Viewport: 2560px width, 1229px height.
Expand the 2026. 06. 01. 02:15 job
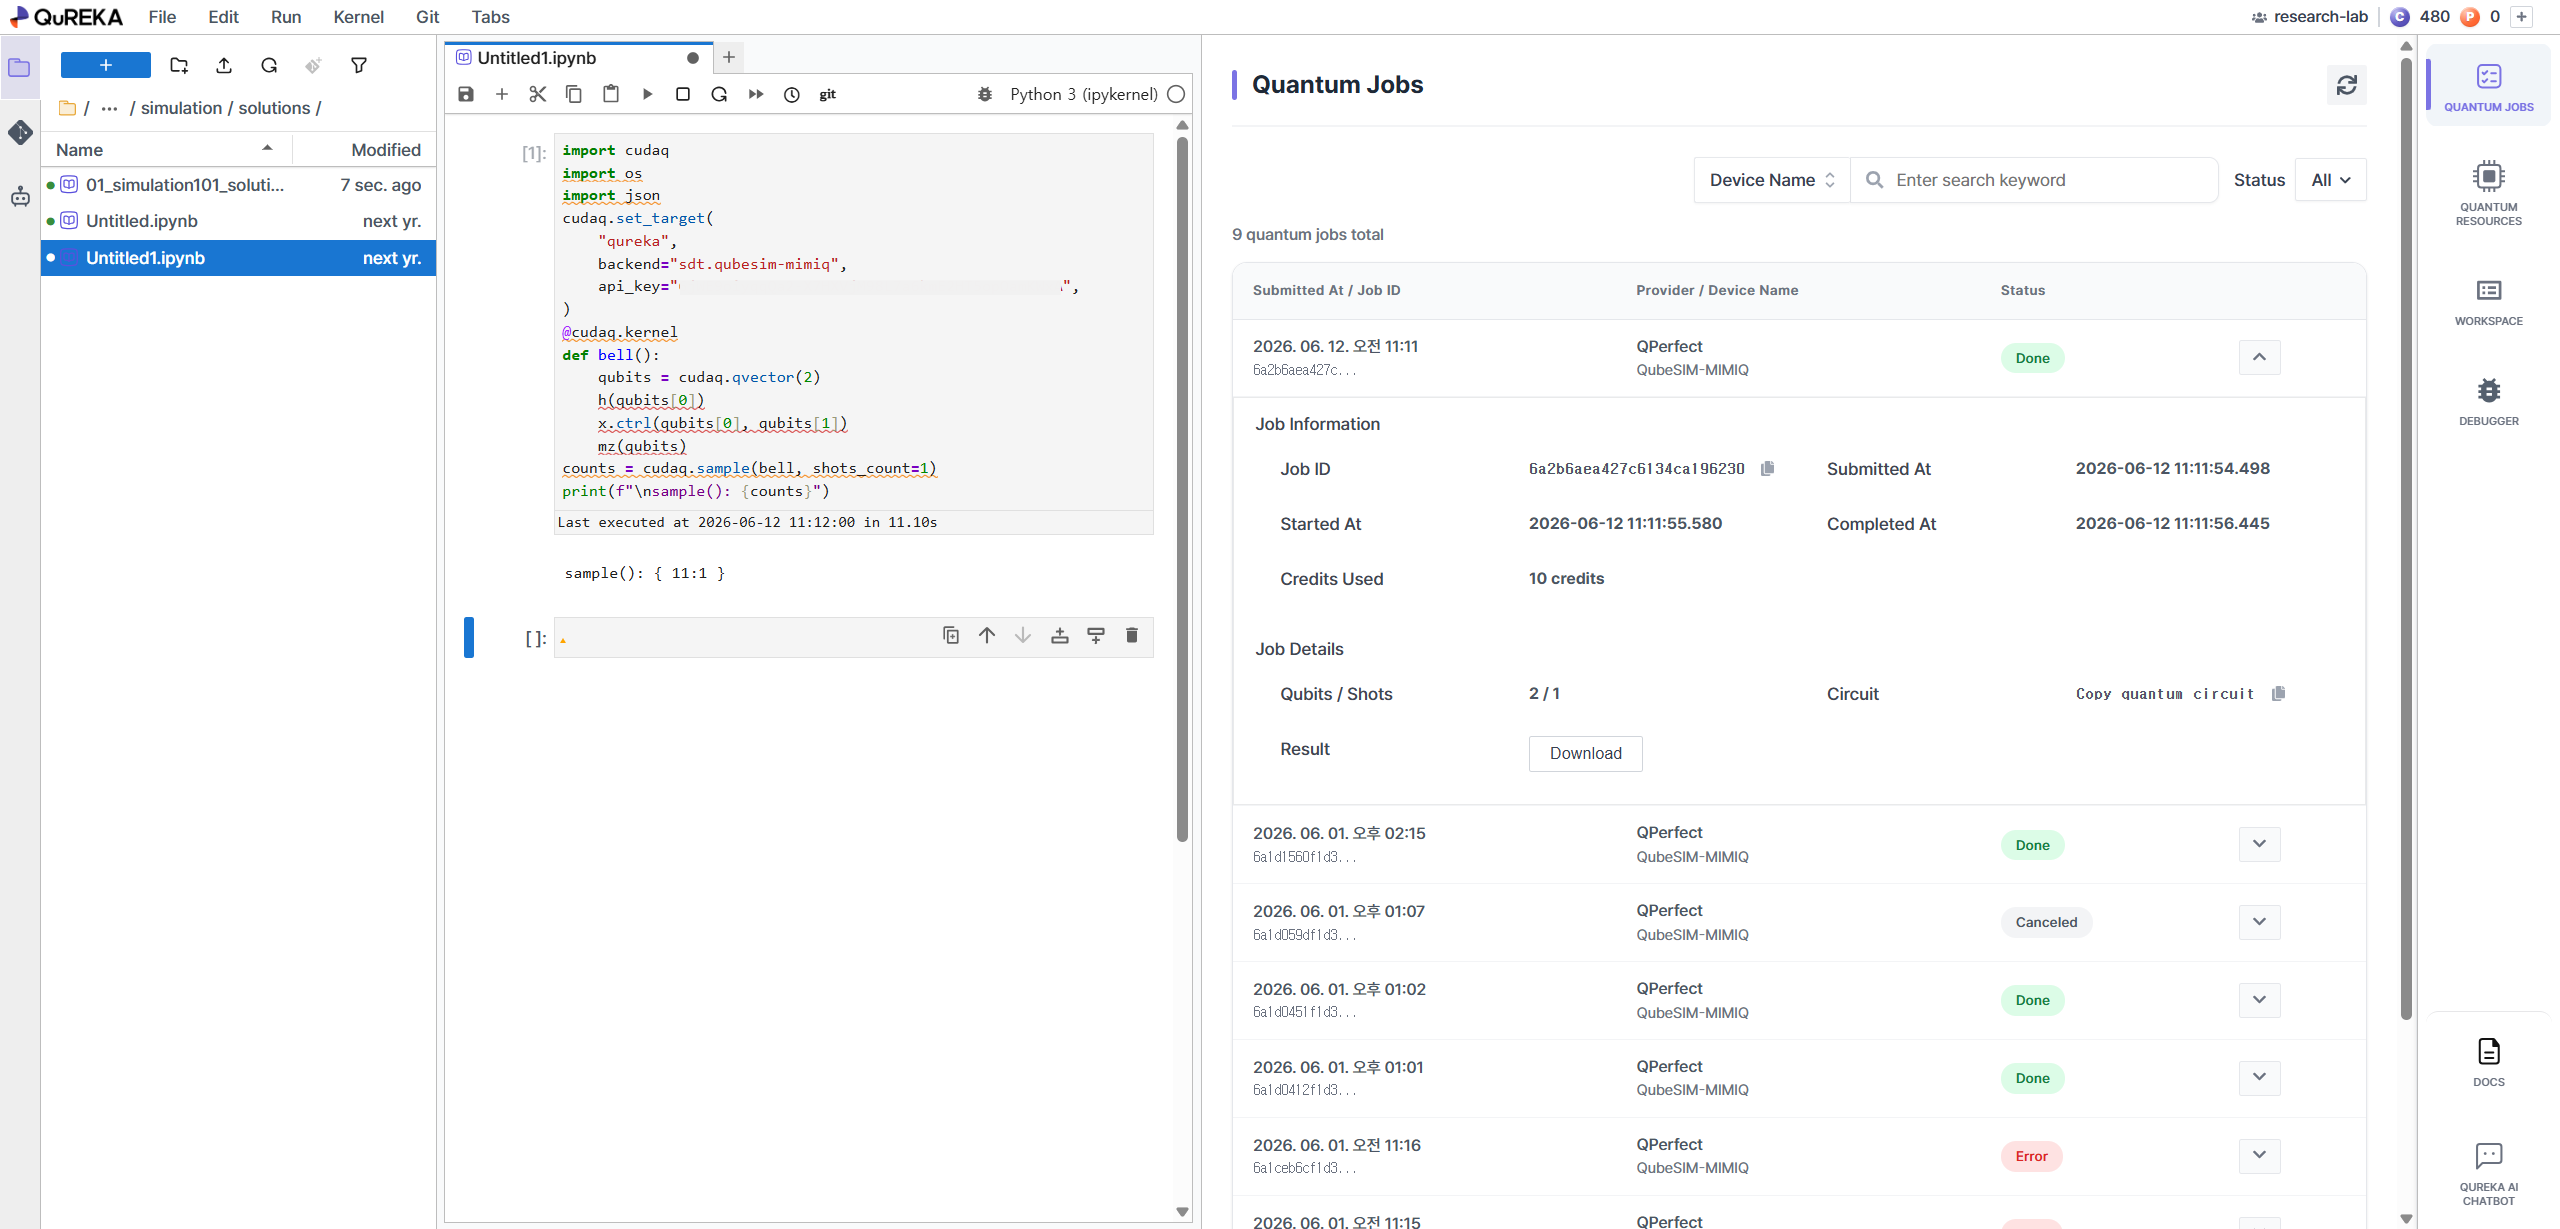pos(2259,844)
